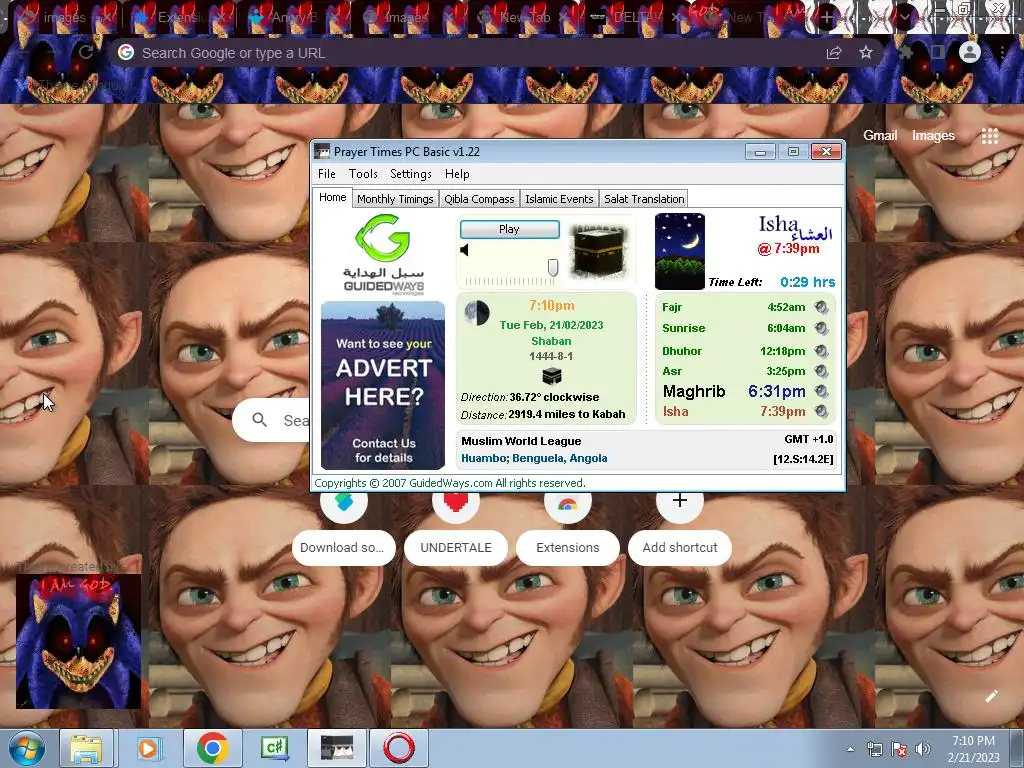Open the Windows Start button
This screenshot has height=768, width=1024.
[x=26, y=748]
